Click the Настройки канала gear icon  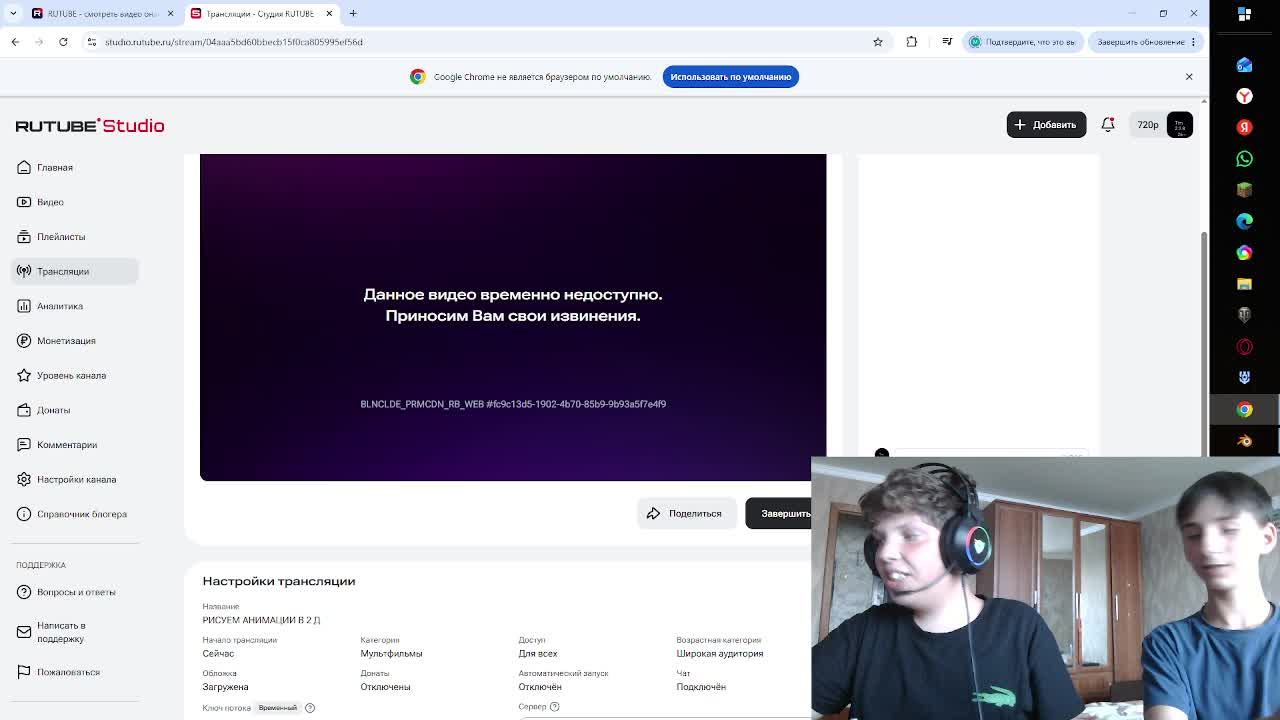(24, 479)
